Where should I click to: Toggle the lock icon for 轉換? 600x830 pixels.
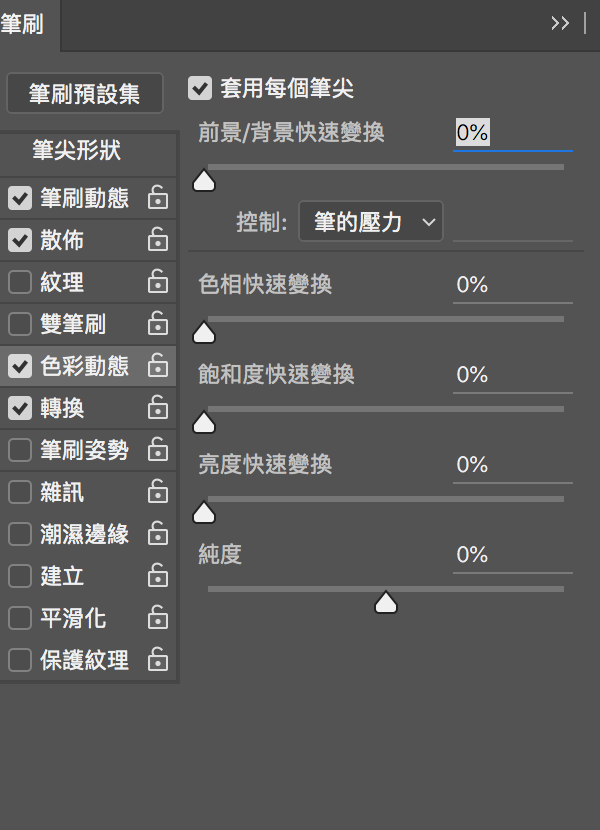coord(158,408)
